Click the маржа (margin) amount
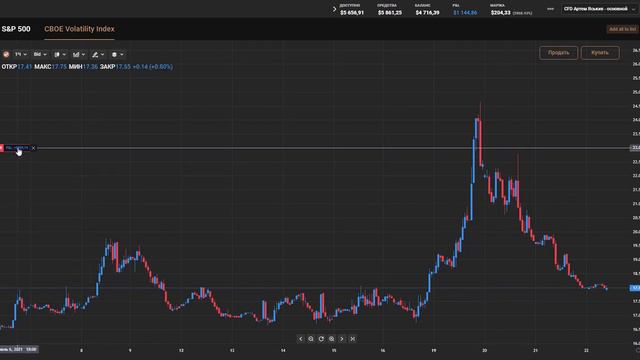This screenshot has height=360, width=640. [x=500, y=13]
